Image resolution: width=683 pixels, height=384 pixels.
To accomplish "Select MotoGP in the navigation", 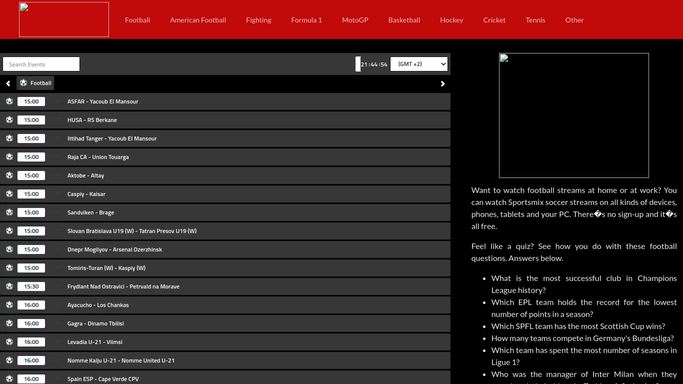I will (x=355, y=20).
